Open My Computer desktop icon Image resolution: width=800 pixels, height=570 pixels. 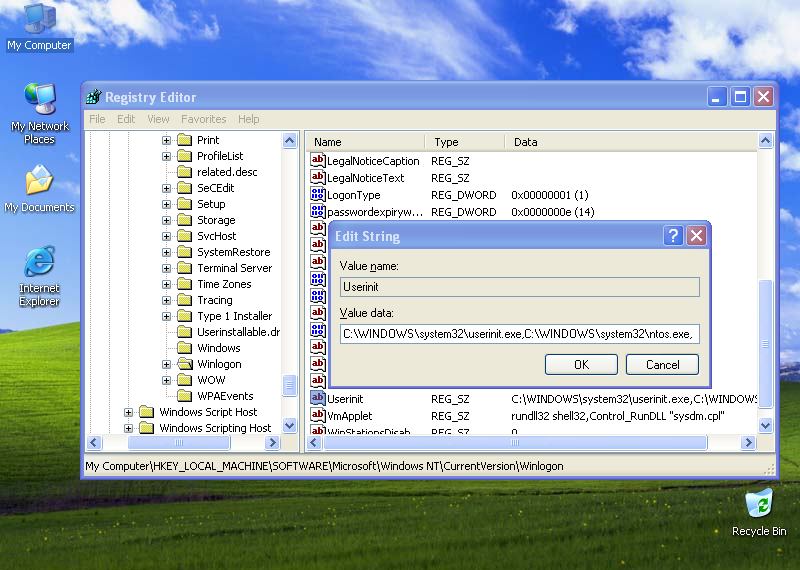click(x=39, y=27)
